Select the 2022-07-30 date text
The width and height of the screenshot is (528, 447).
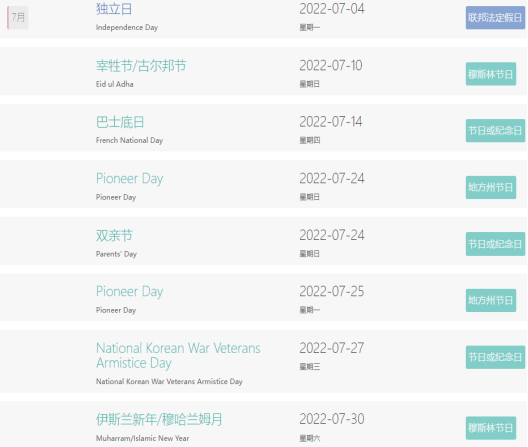tap(332, 419)
